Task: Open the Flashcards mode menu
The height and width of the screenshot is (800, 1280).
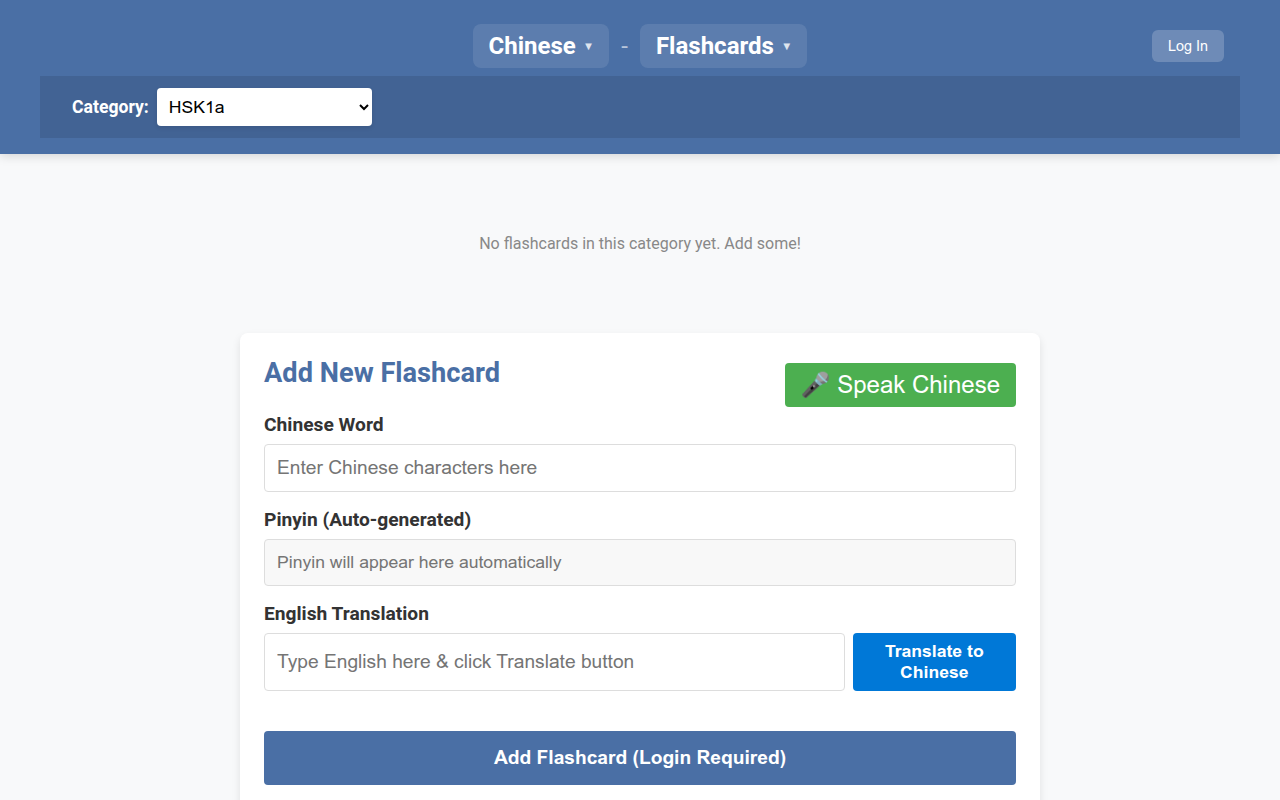Action: [x=715, y=46]
